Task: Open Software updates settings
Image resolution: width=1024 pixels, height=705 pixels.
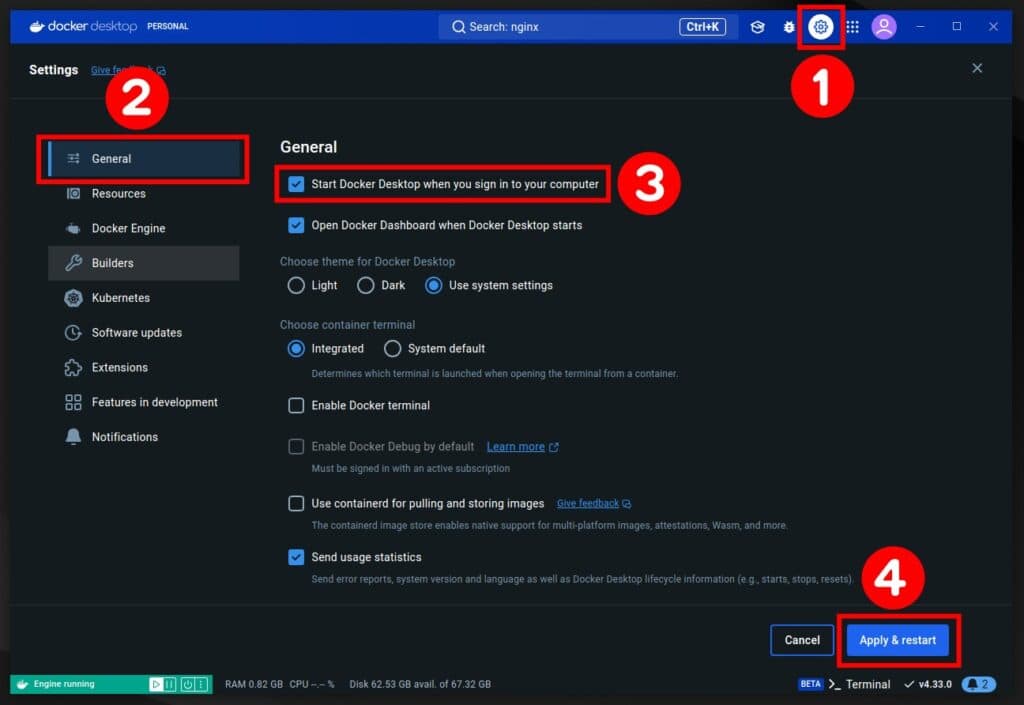Action: [144, 332]
